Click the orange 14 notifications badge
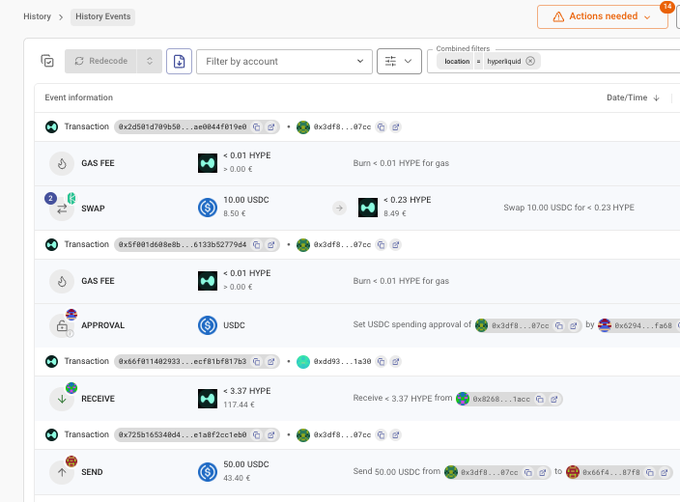This screenshot has width=680, height=502. [x=667, y=7]
